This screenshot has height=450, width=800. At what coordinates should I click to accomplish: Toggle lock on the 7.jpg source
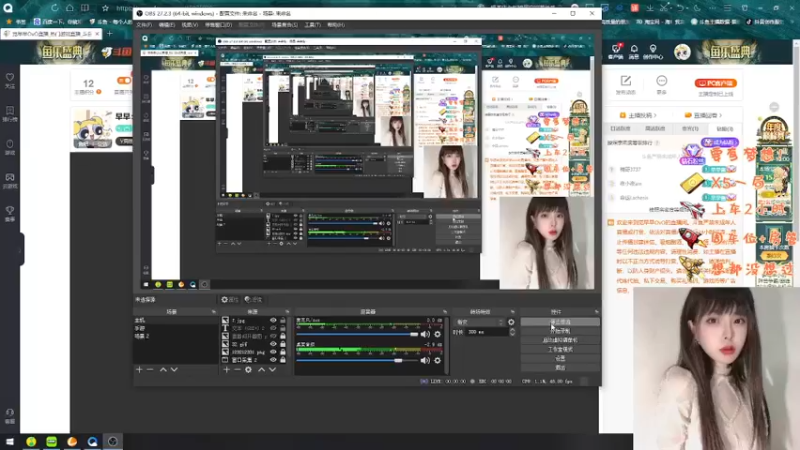(x=283, y=320)
